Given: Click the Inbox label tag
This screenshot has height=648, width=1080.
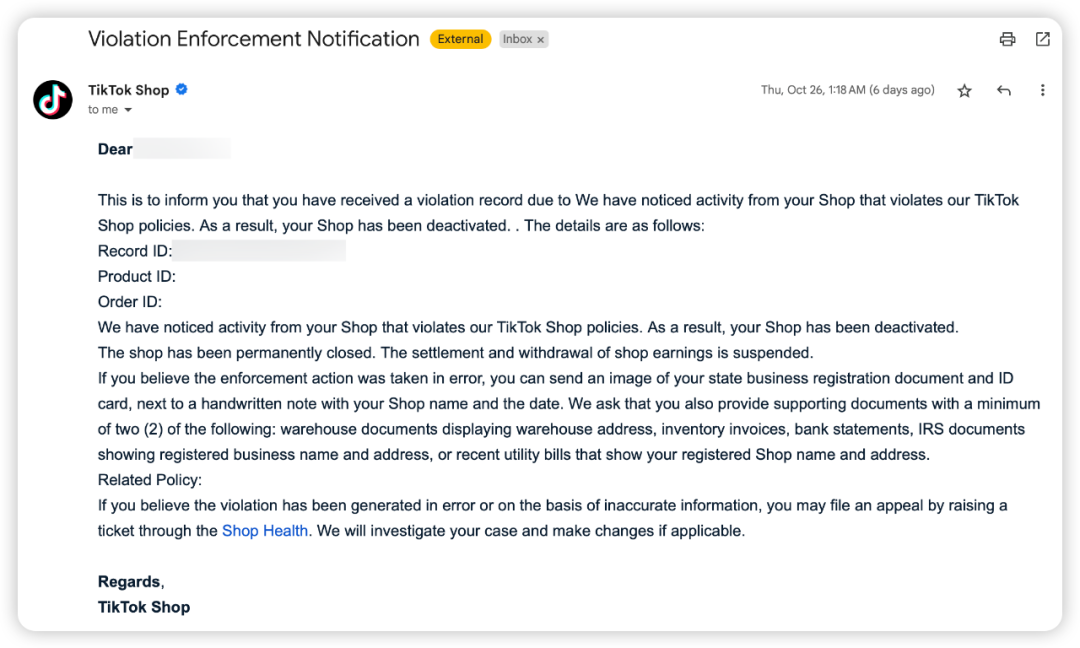Looking at the screenshot, I should point(517,39).
